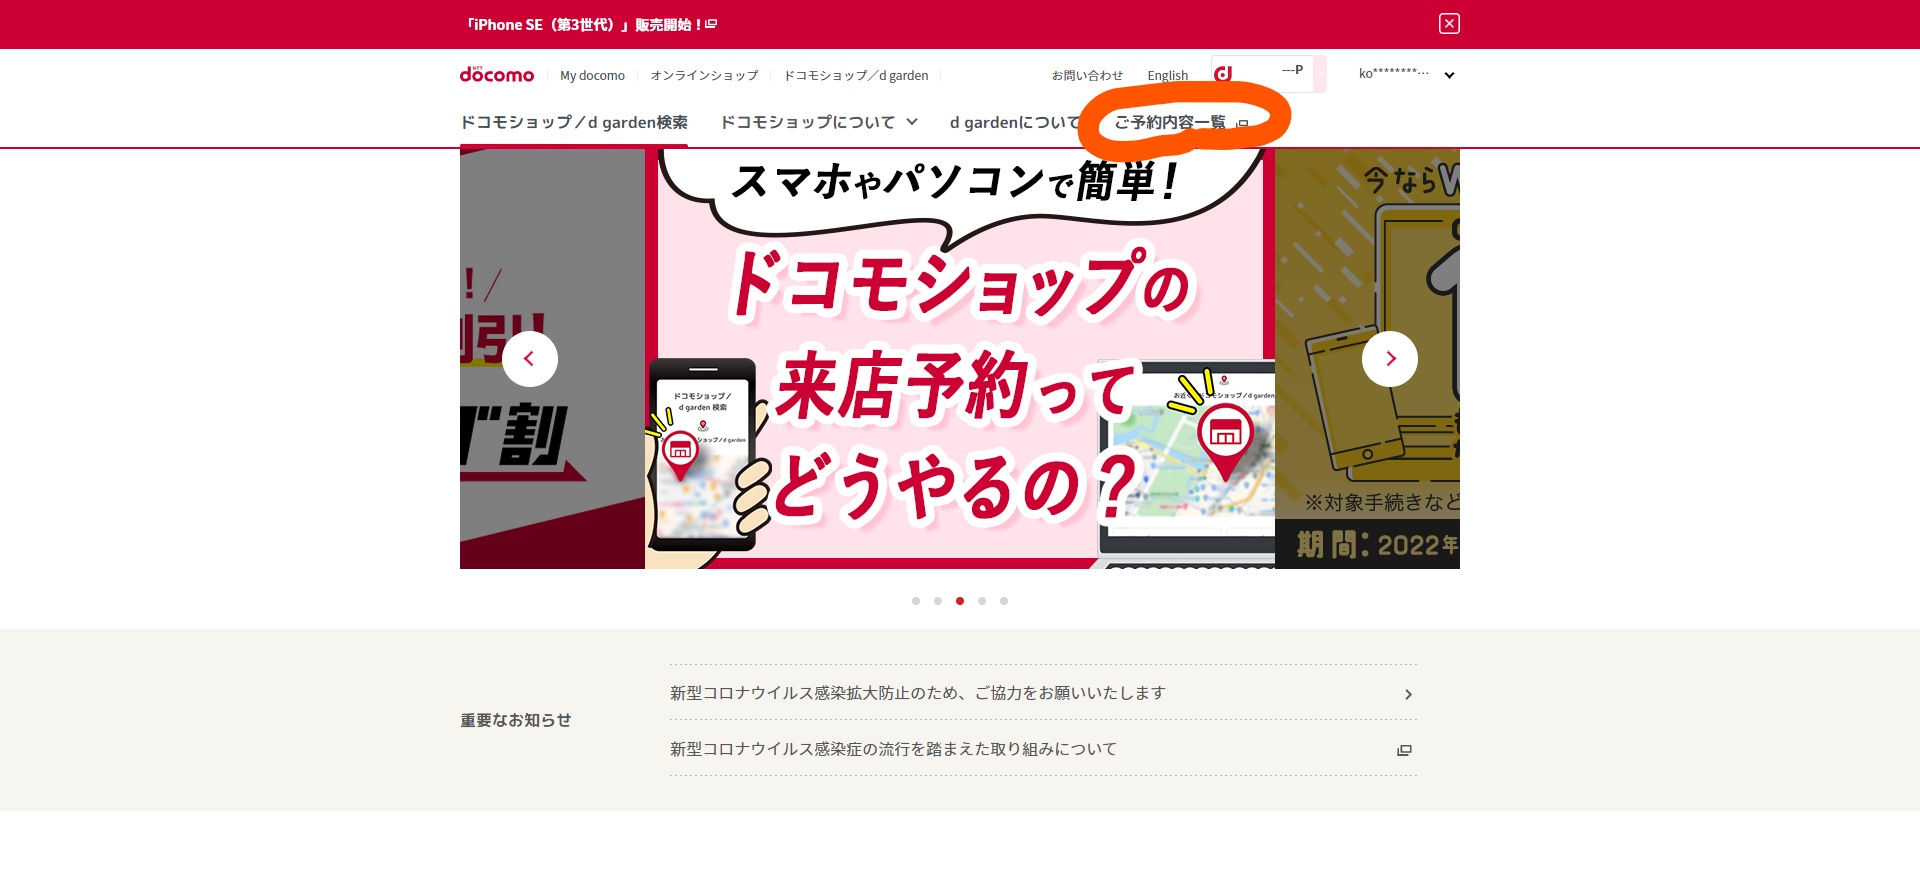Open d gardenについて menu
This screenshot has width=1920, height=880.
pos(1015,122)
